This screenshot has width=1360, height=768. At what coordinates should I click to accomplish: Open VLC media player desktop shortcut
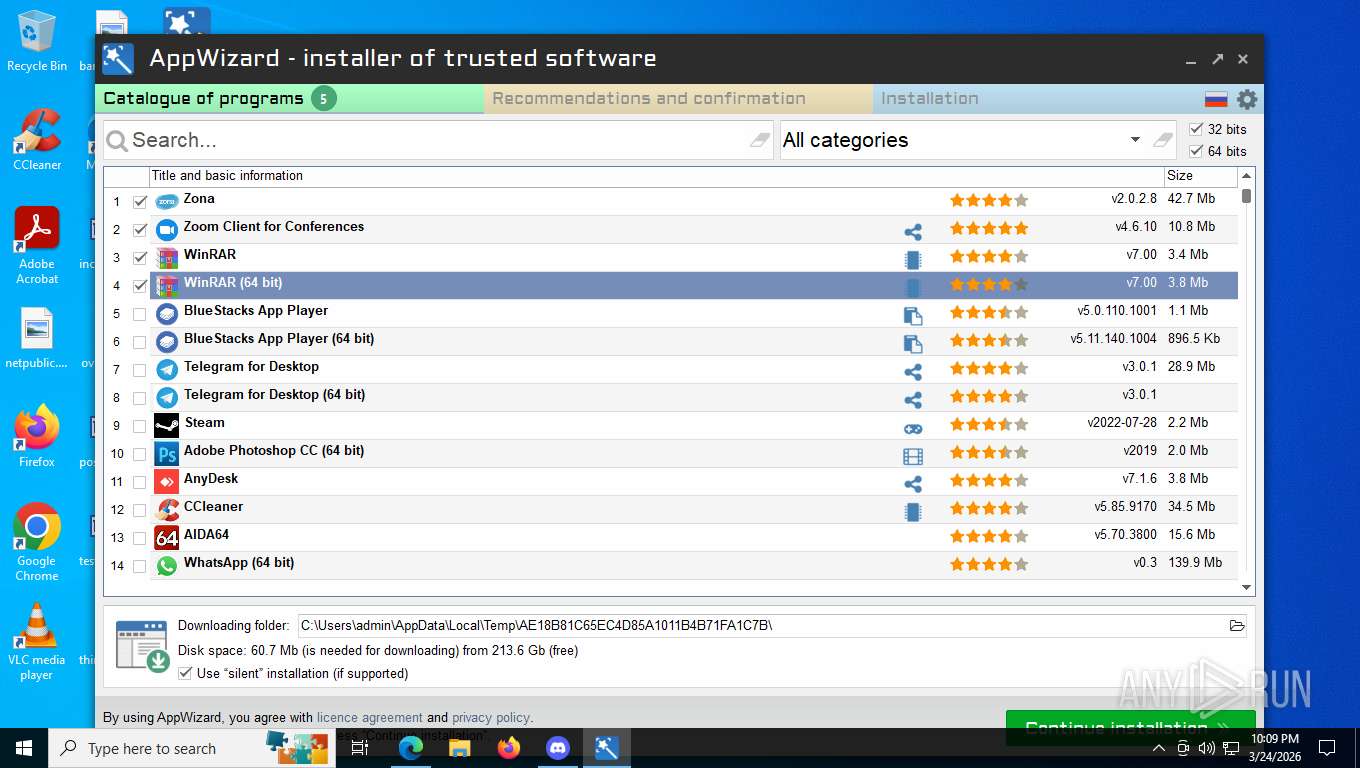tap(36, 642)
